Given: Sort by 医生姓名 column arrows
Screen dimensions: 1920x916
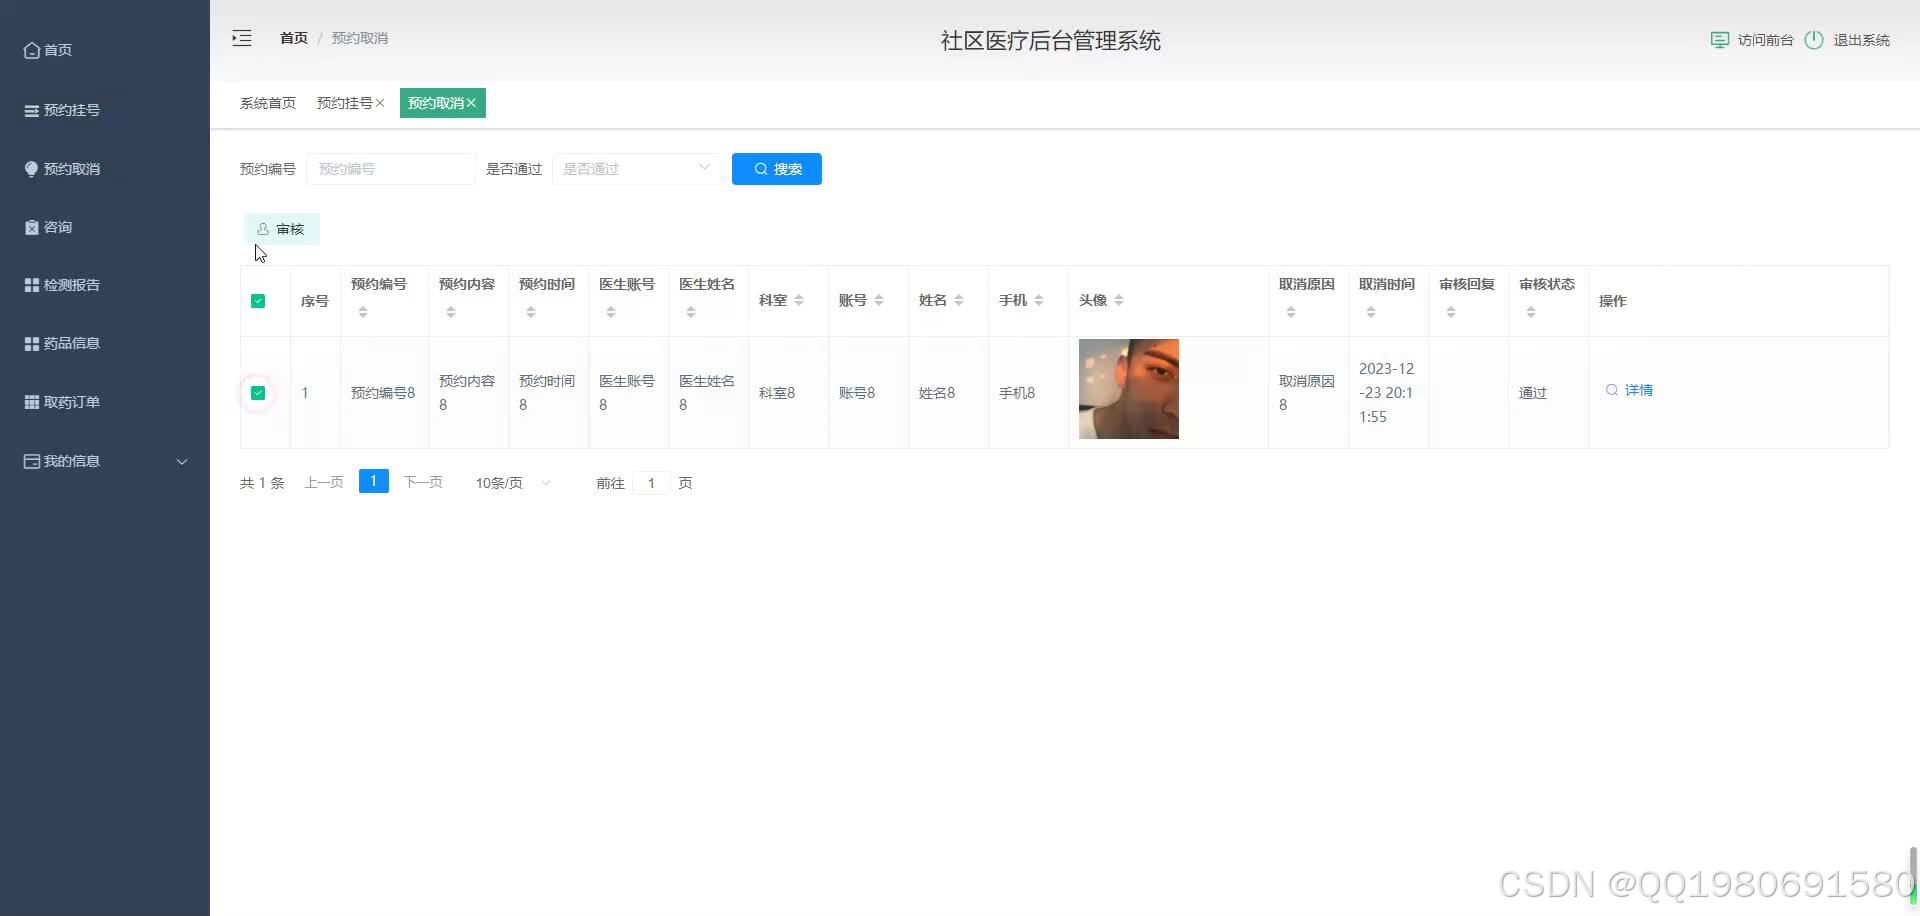Looking at the screenshot, I should pyautogui.click(x=691, y=312).
